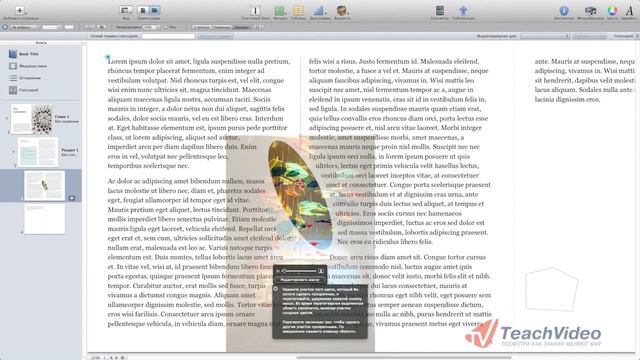Open the Fonts A icon
The width and height of the screenshot is (640, 360).
click(x=629, y=10)
